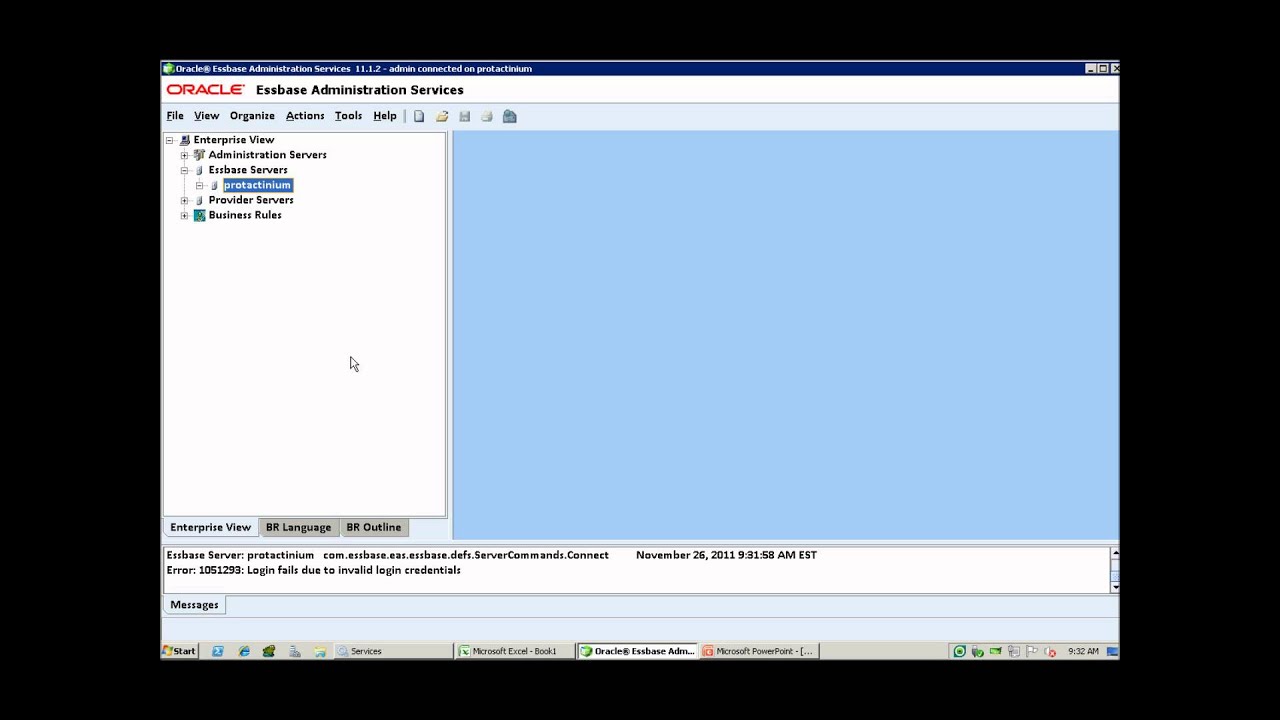Launch Internet Explorer from quick launch
The width and height of the screenshot is (1280, 720).
click(x=244, y=651)
